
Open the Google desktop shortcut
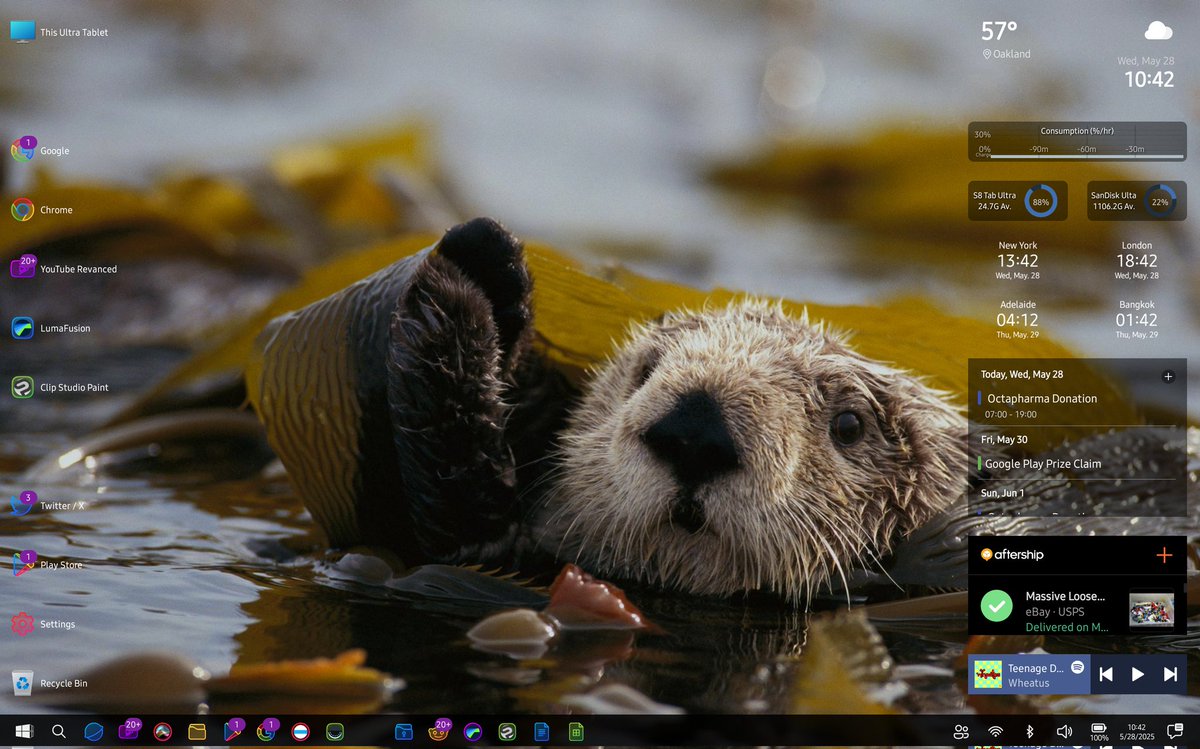tap(40, 150)
